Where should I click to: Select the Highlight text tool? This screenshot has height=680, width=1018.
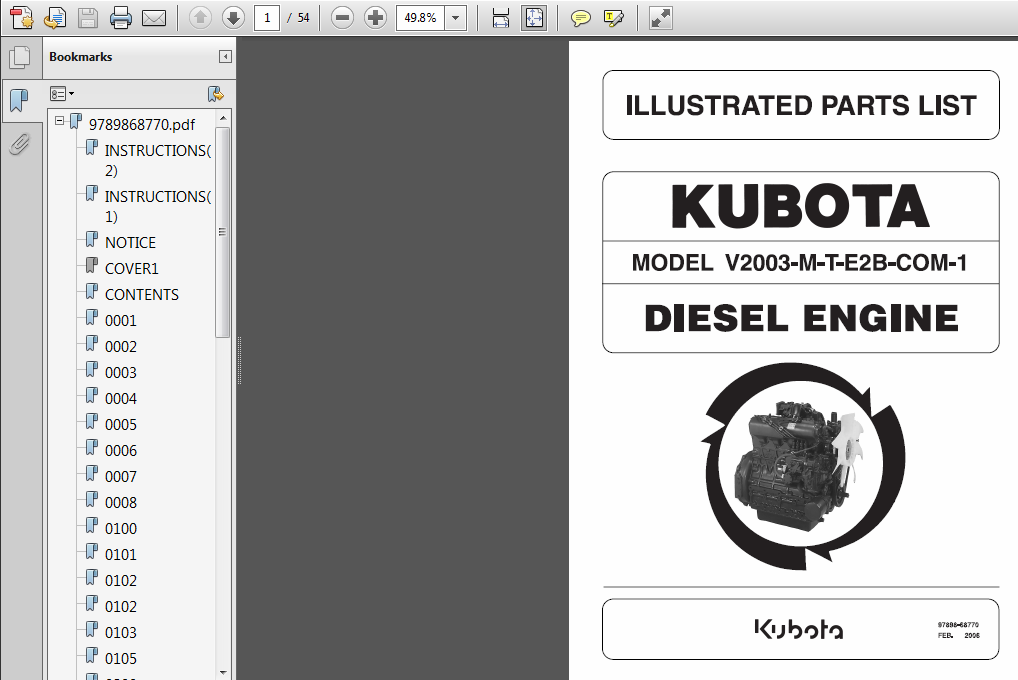point(614,18)
